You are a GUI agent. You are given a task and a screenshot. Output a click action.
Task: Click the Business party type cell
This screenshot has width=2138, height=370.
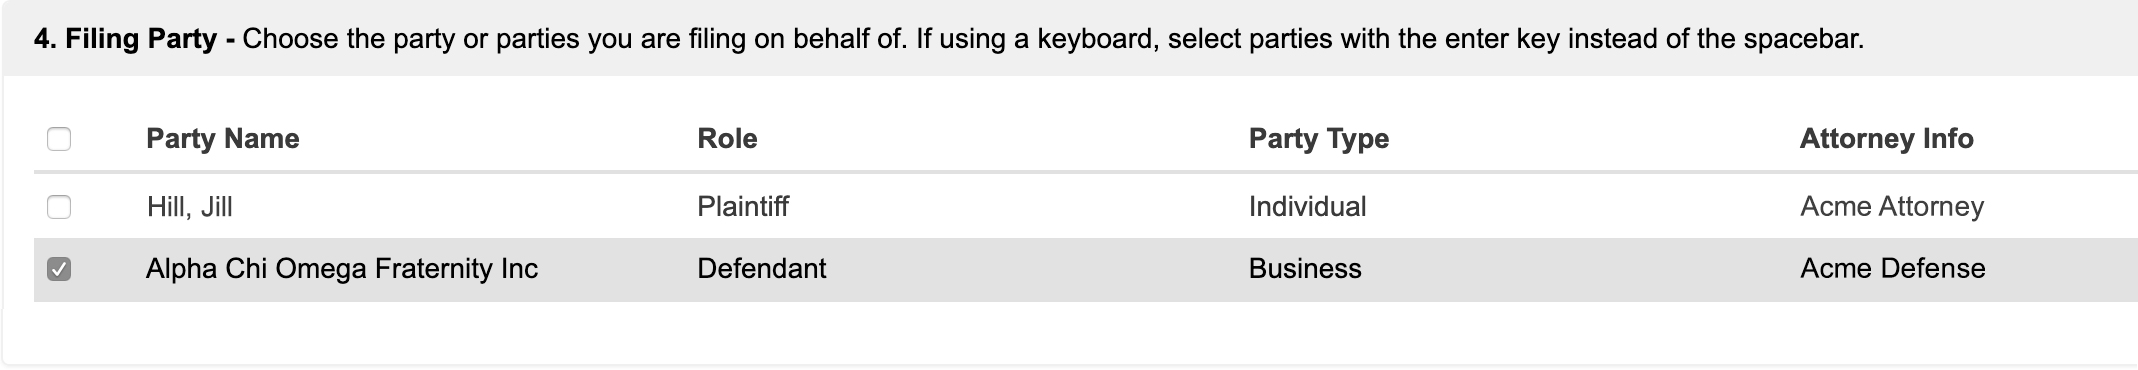click(1305, 268)
